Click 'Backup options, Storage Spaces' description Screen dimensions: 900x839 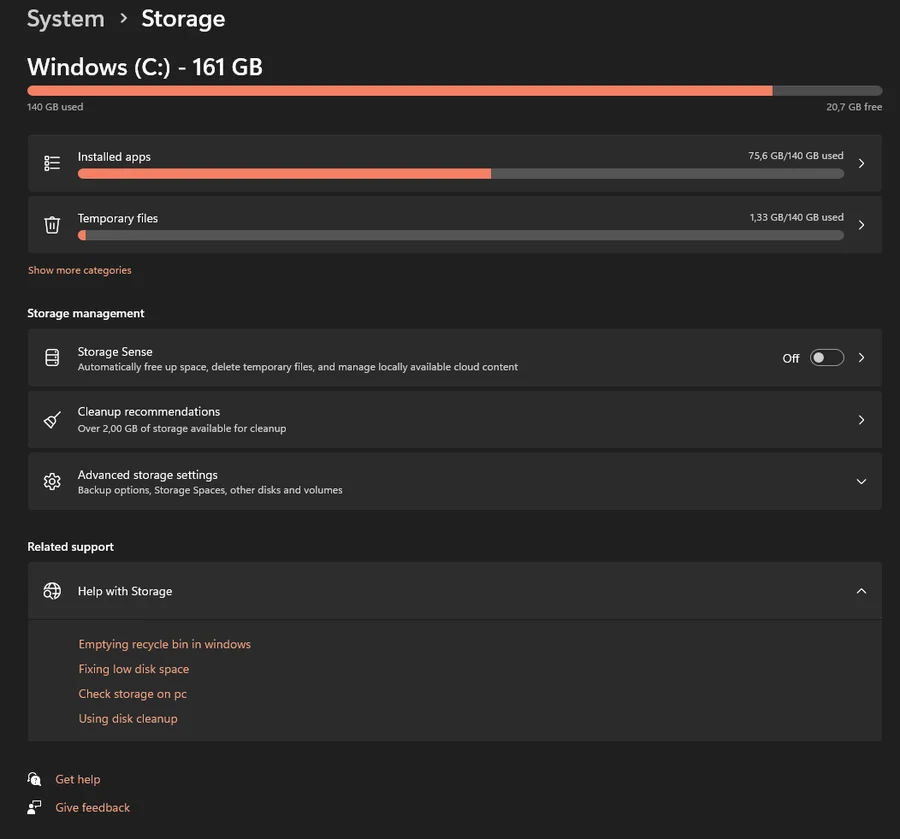pos(210,490)
